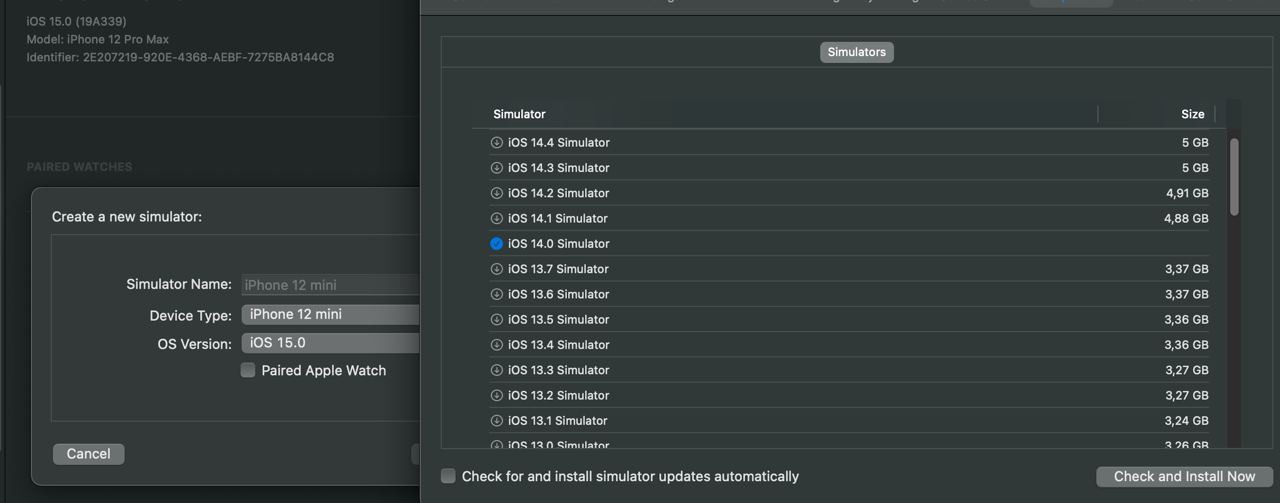Download iOS 13.1 Simulator via its arrow icon
This screenshot has height=503, width=1280.
tap(496, 420)
